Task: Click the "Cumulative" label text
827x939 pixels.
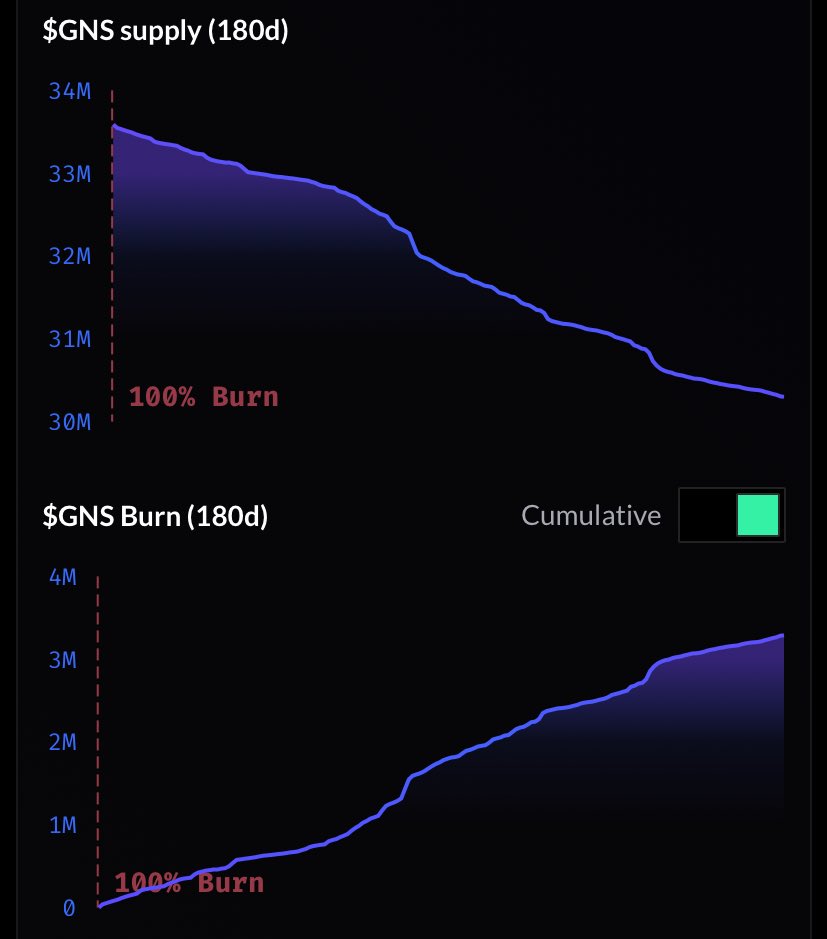Action: click(x=591, y=516)
